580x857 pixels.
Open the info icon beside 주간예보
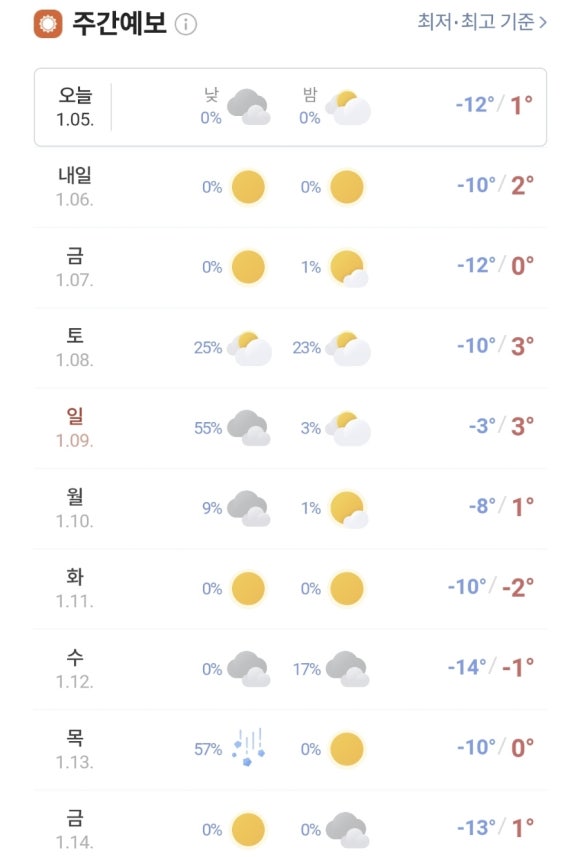185,25
